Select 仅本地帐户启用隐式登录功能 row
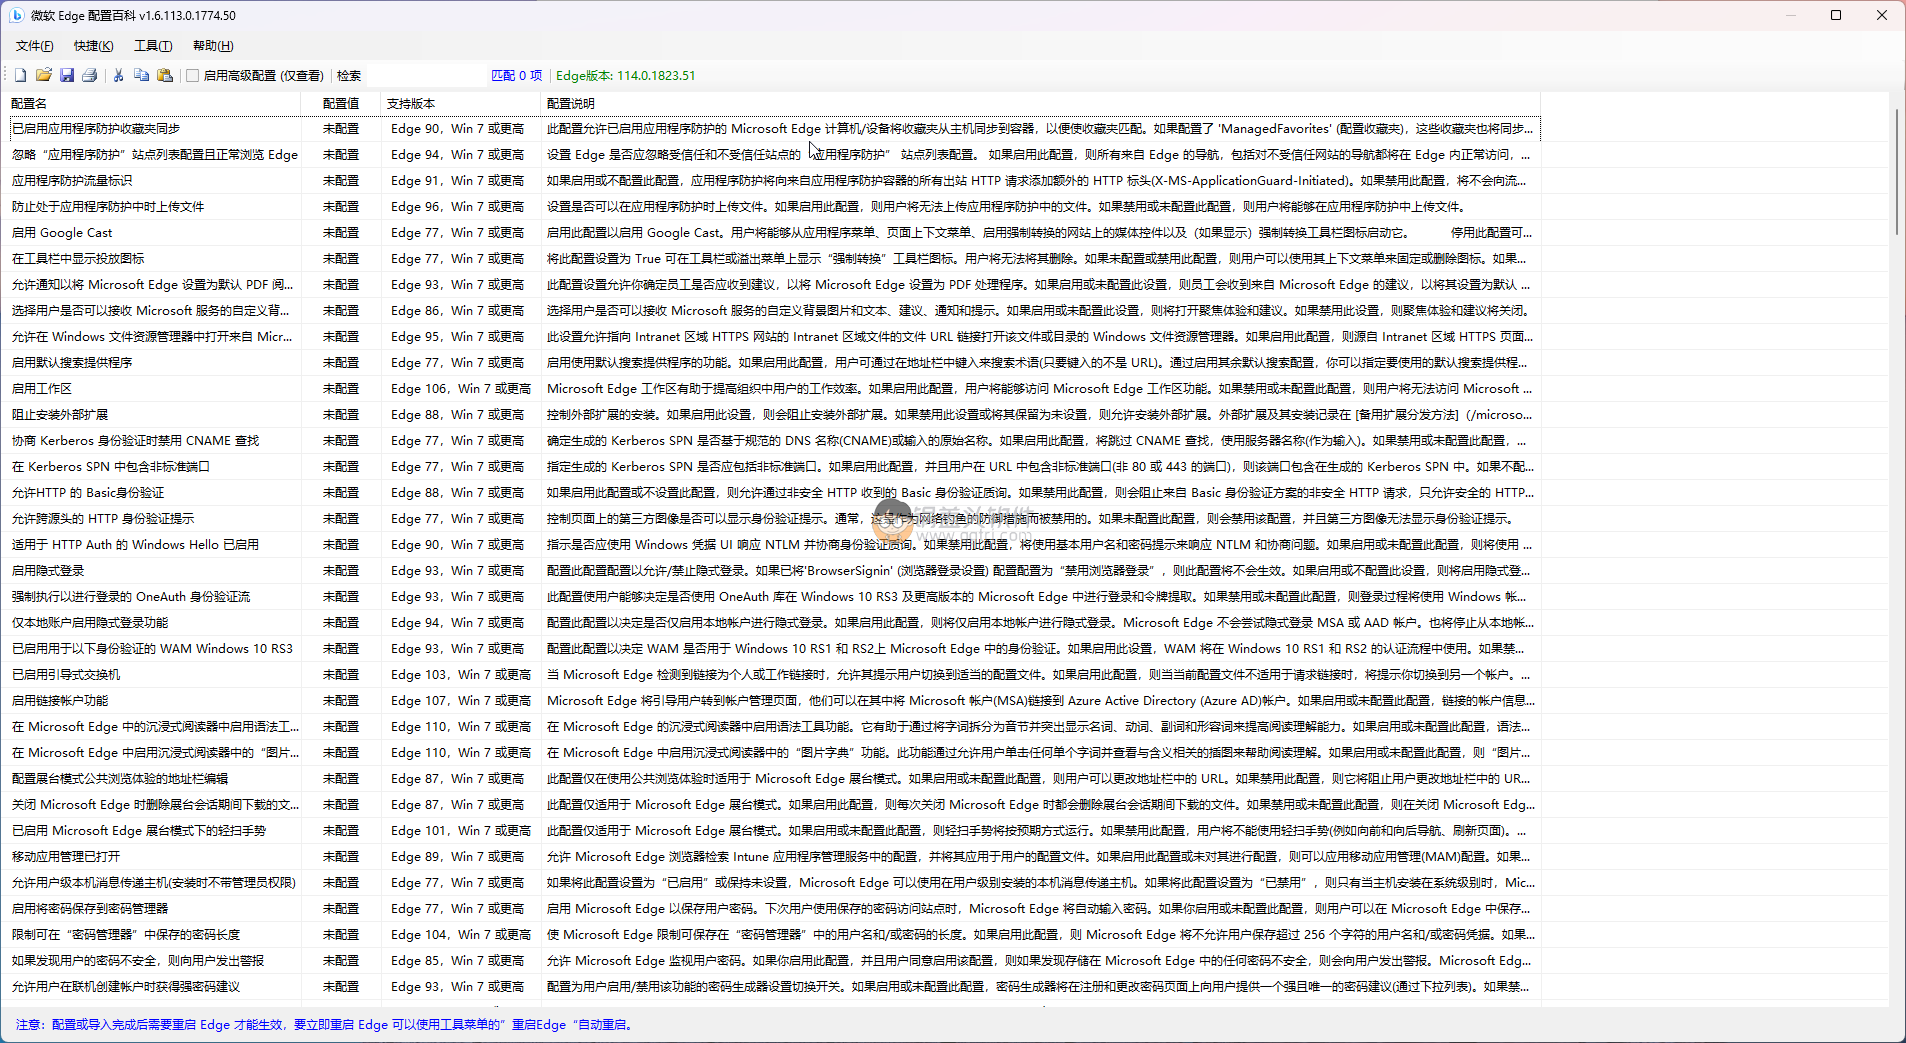 [x=775, y=623]
